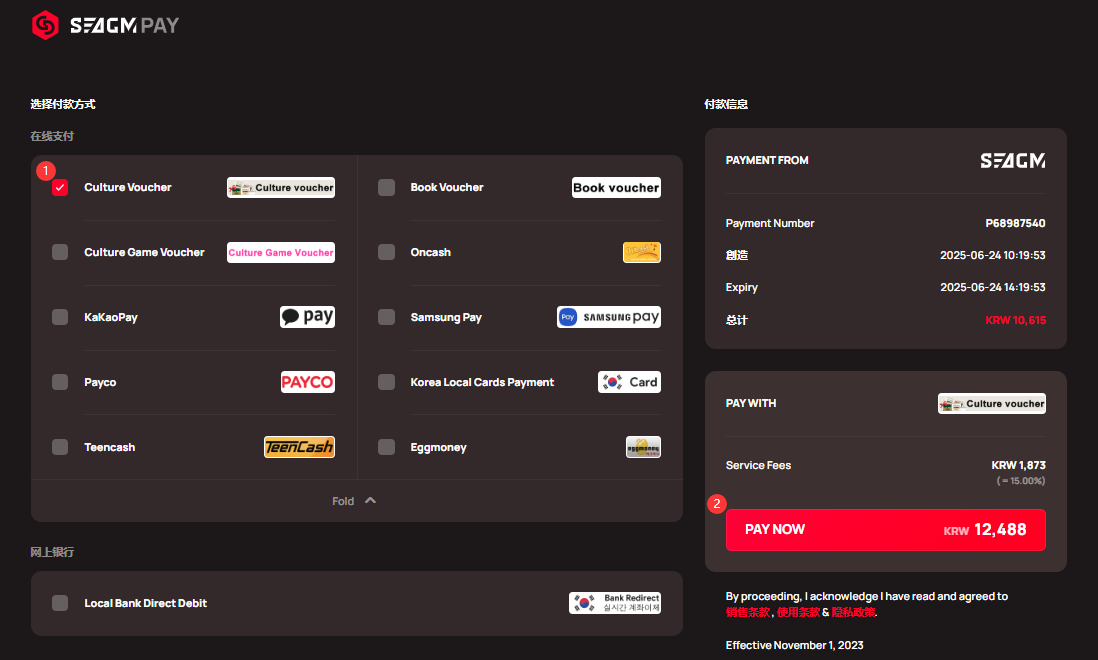The width and height of the screenshot is (1098, 660).
Task: Click the Korea Local Cards Payment label
Action: [x=482, y=382]
